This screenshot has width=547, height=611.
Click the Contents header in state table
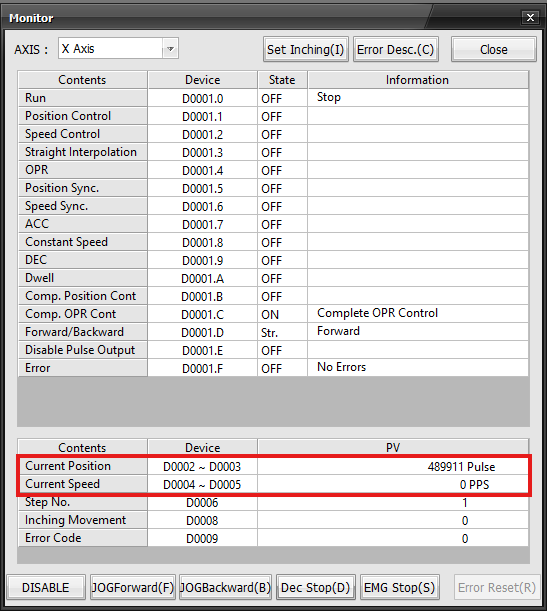[x=82, y=80]
